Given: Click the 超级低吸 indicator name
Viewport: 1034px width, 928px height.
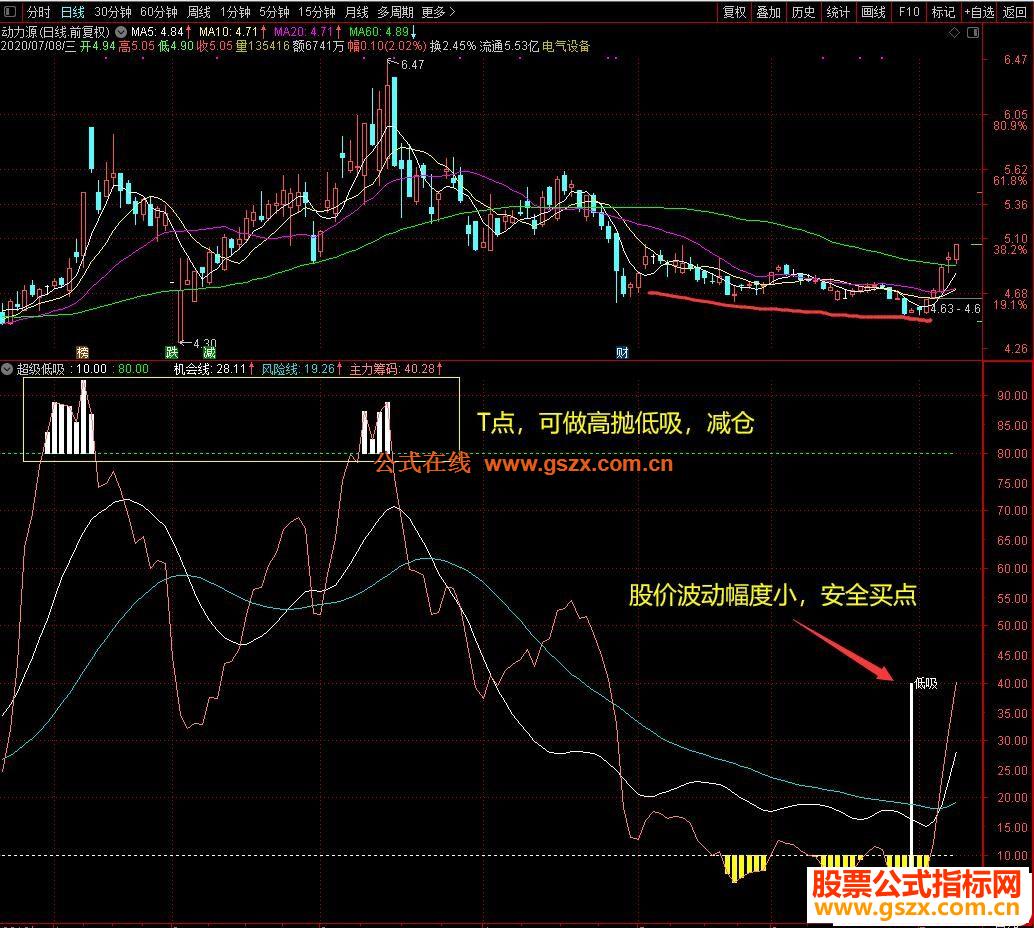Looking at the screenshot, I should 40,369.
